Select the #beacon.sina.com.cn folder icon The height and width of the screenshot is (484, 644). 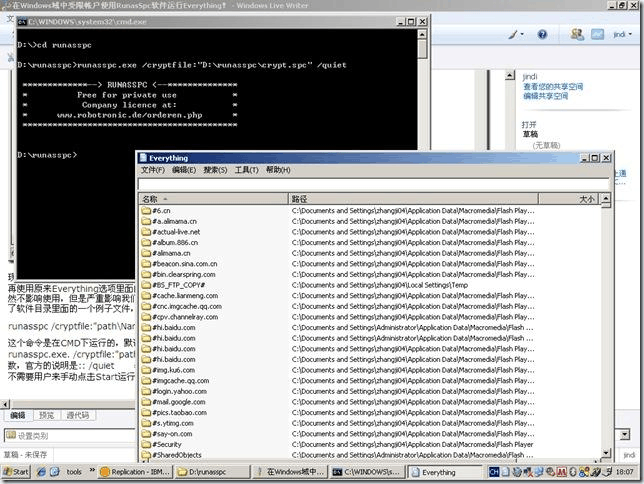point(146,264)
